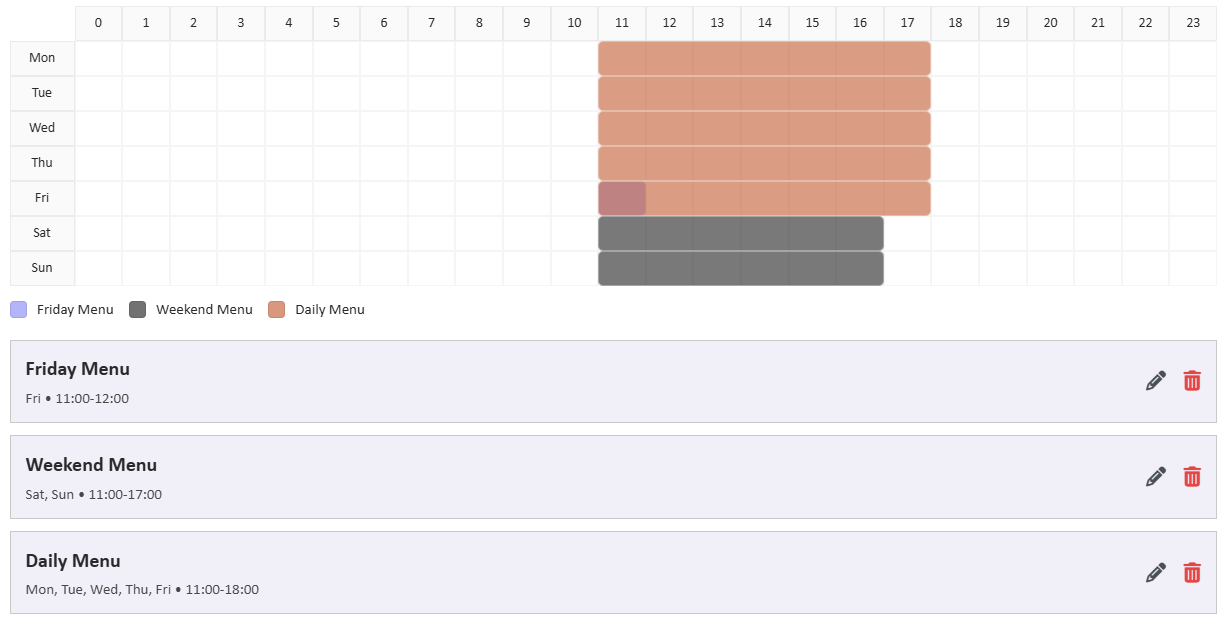Click the empty Tue cell at hour 5
The width and height of the screenshot is (1230, 625).
click(x=336, y=93)
